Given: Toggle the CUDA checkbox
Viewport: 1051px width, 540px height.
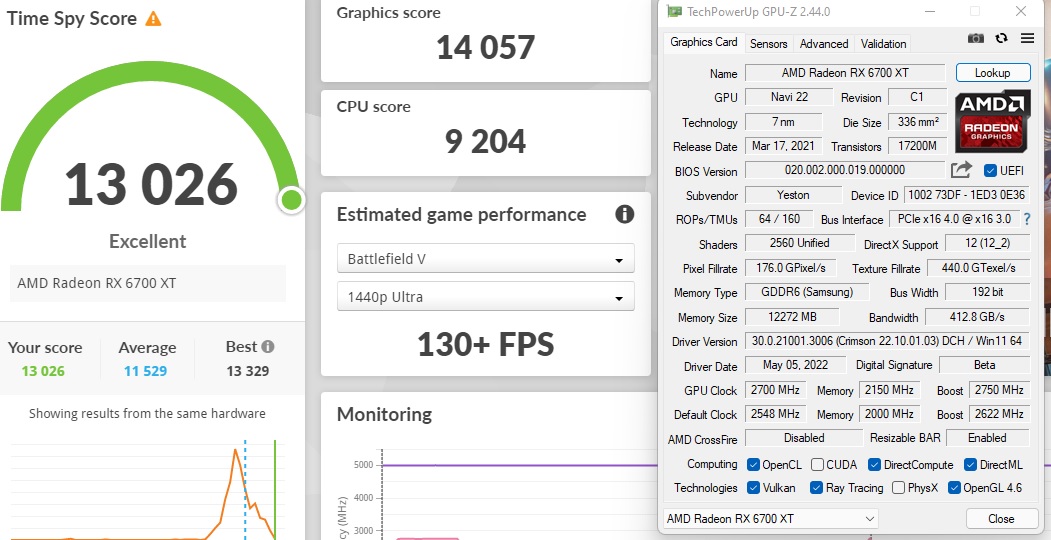Looking at the screenshot, I should pos(817,464).
